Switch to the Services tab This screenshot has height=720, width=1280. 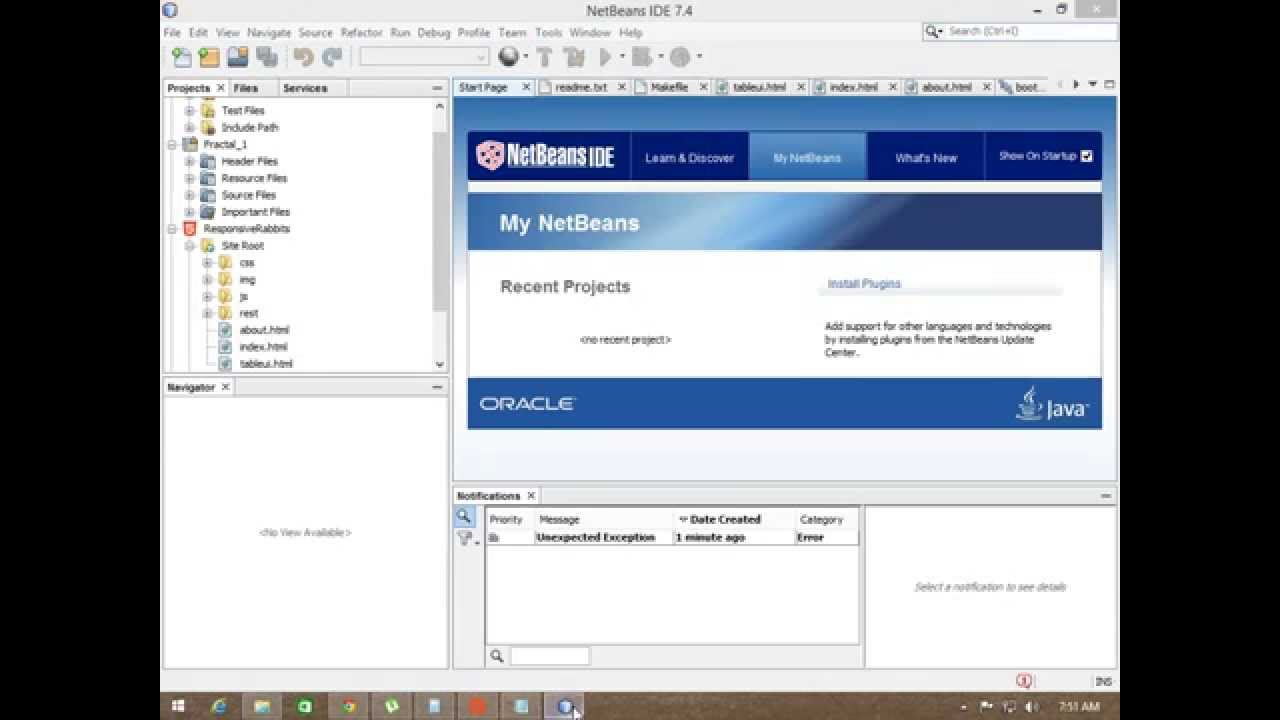[305, 88]
